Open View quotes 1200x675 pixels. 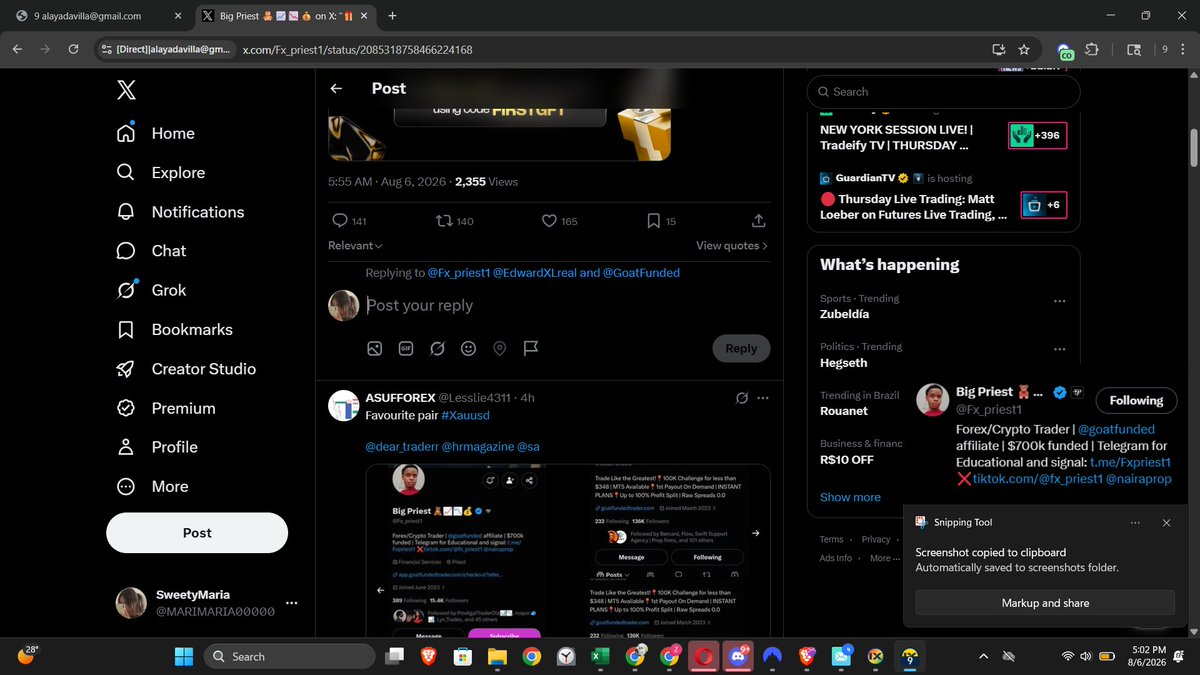click(732, 245)
